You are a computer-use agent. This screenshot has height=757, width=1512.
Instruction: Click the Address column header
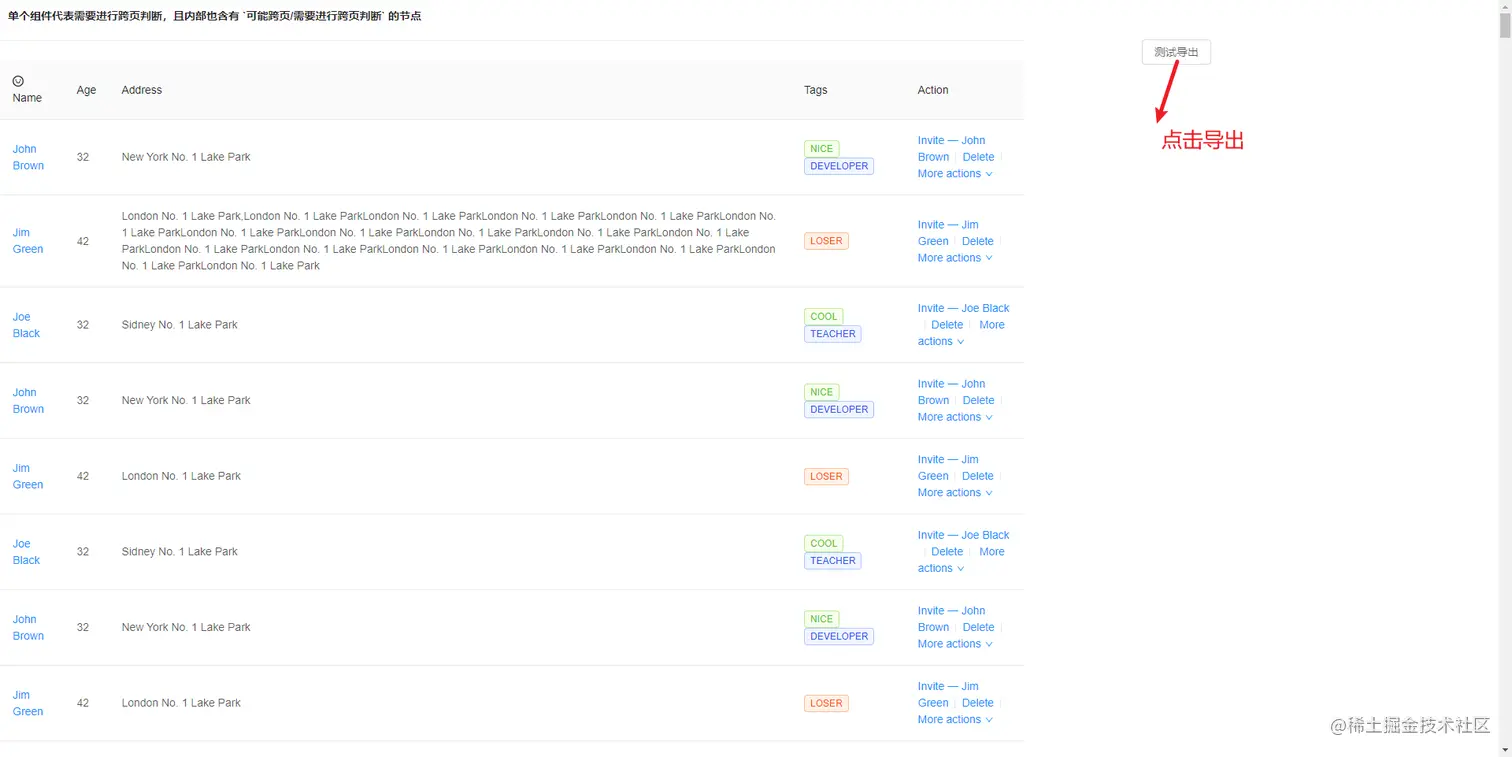pos(142,90)
